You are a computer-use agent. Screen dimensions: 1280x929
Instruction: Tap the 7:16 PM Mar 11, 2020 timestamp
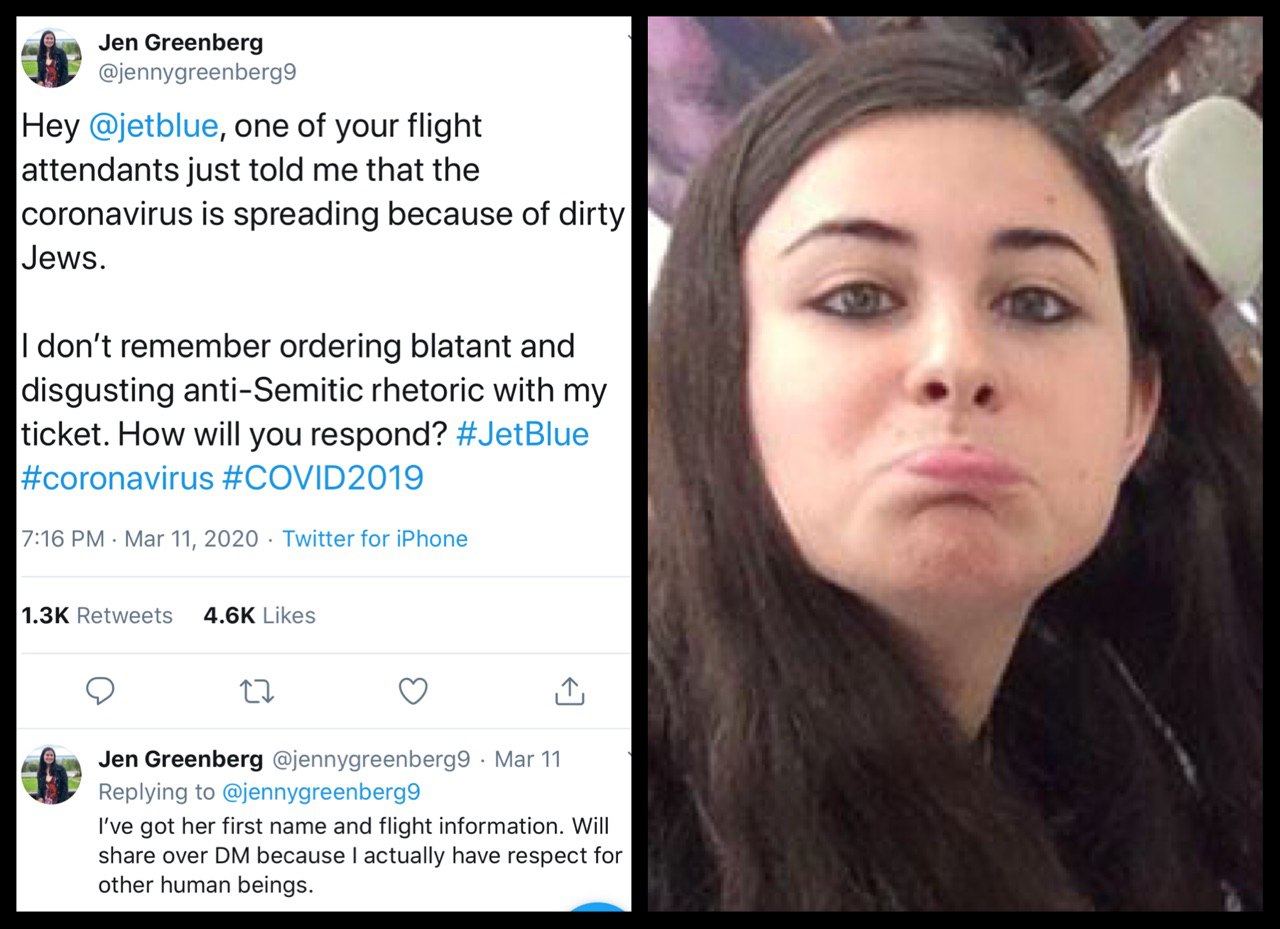click(x=139, y=538)
